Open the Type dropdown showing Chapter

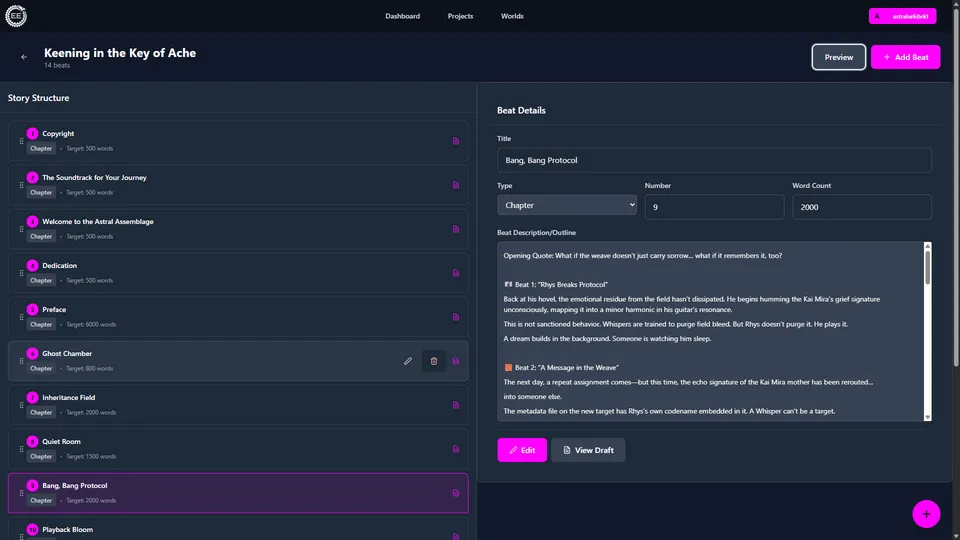[567, 206]
